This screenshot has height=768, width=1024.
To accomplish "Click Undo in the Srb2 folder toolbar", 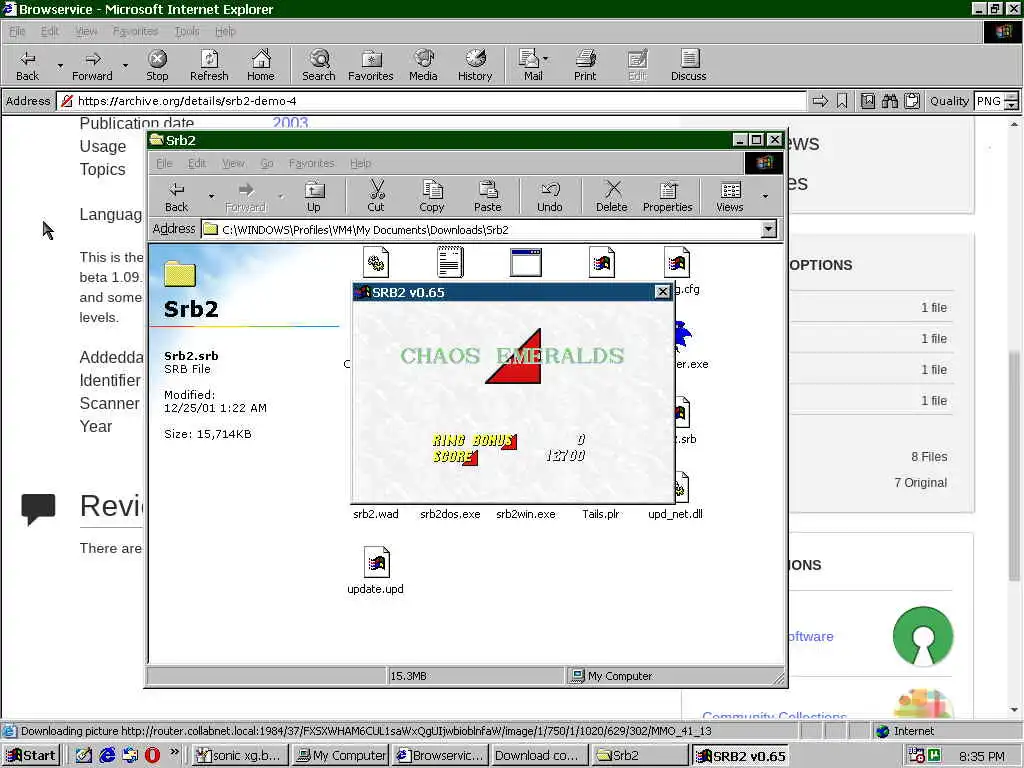I will pos(550,197).
